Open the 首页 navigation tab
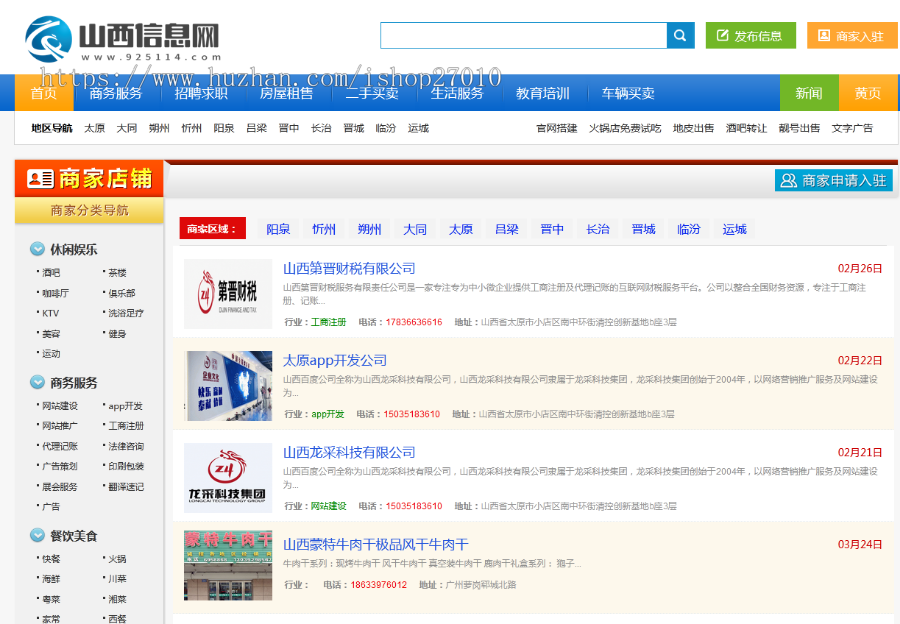 (x=44, y=93)
